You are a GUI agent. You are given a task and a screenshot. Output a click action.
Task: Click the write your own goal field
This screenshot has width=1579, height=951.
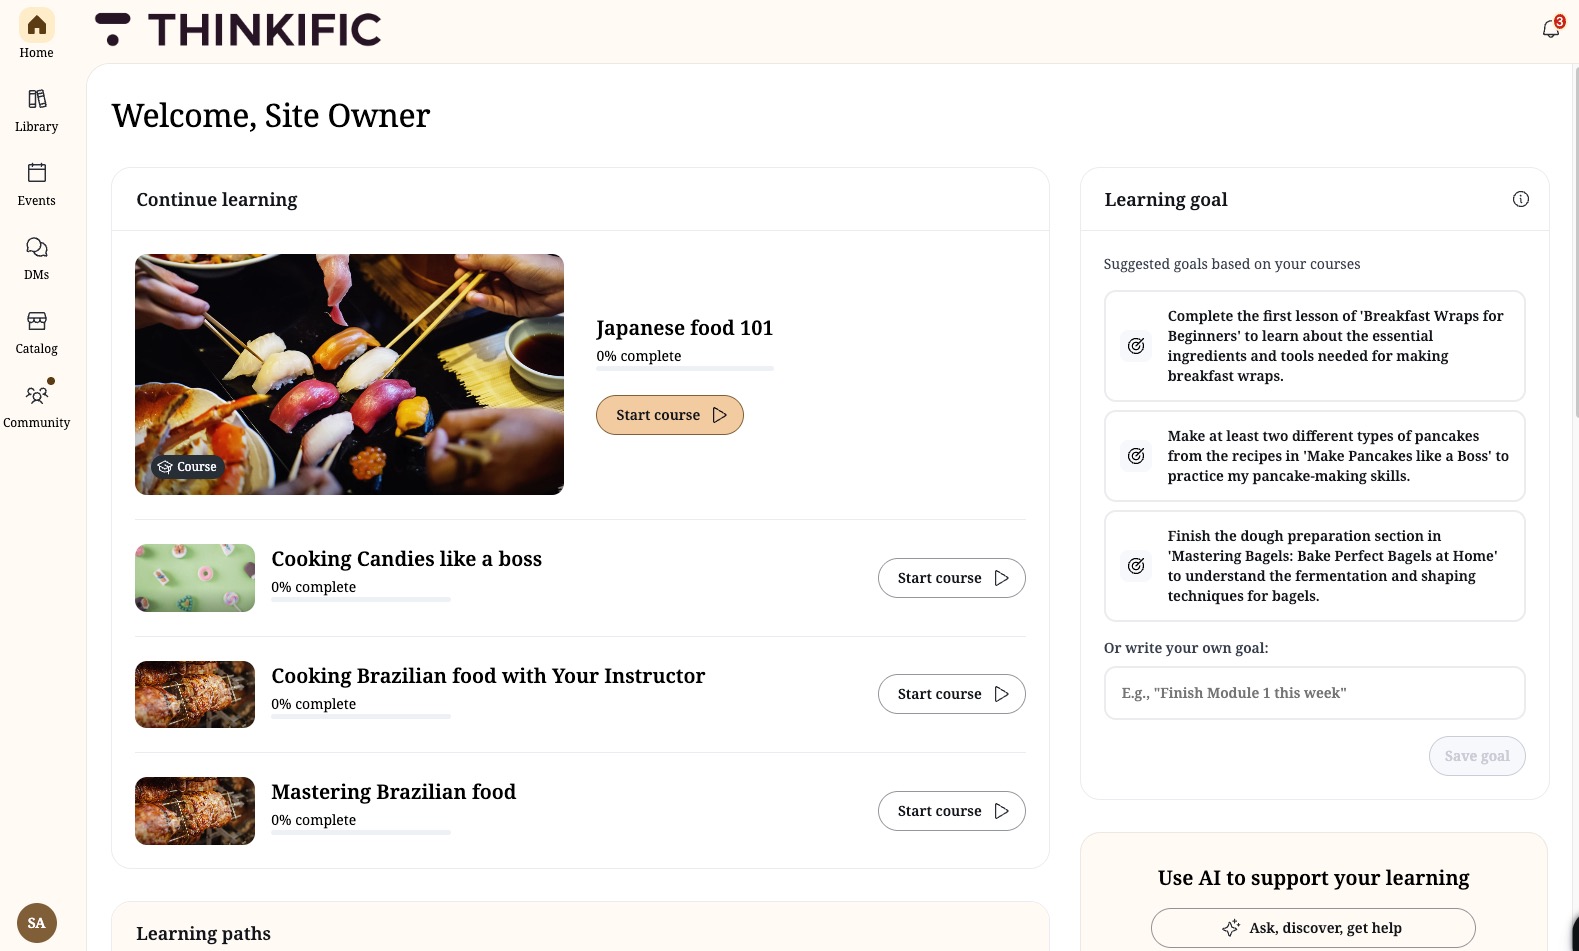pos(1315,693)
